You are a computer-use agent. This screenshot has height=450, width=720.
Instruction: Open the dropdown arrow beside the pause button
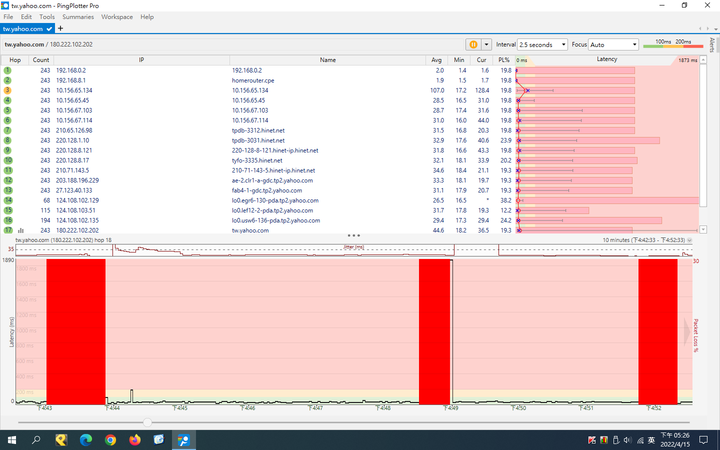pyautogui.click(x=486, y=45)
